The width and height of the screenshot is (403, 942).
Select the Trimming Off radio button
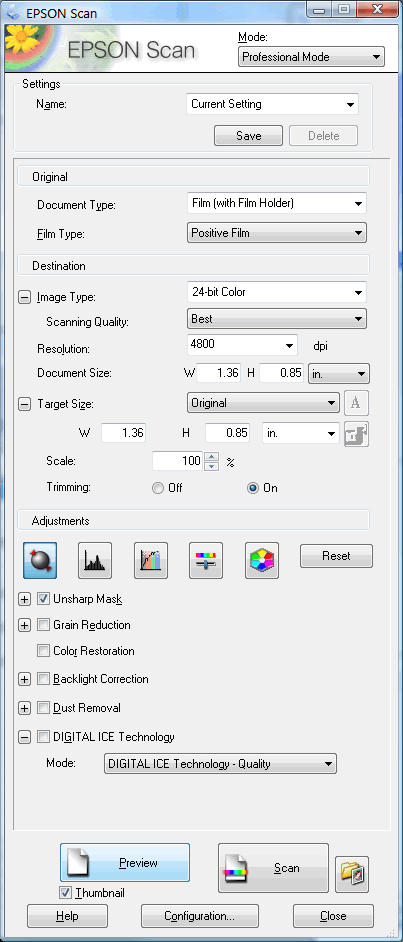[158, 488]
